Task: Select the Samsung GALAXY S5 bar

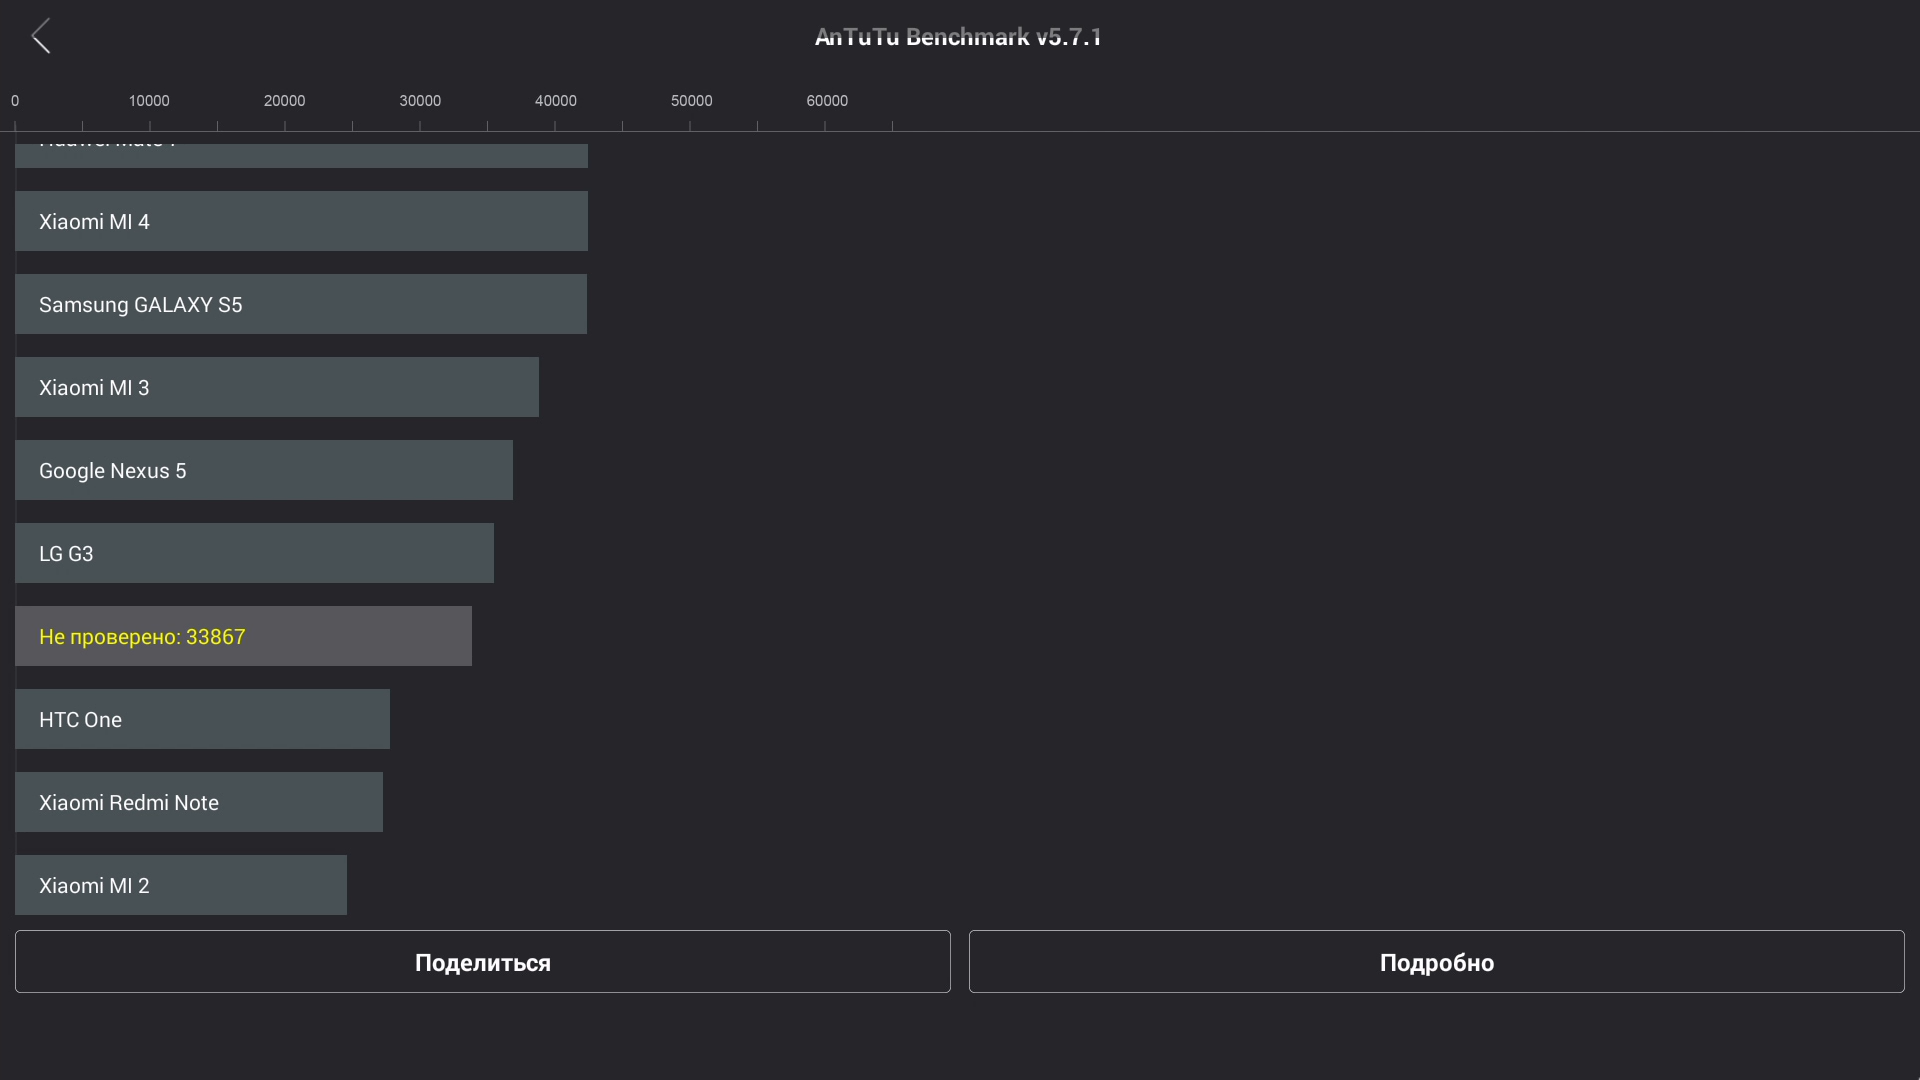Action: coord(301,304)
